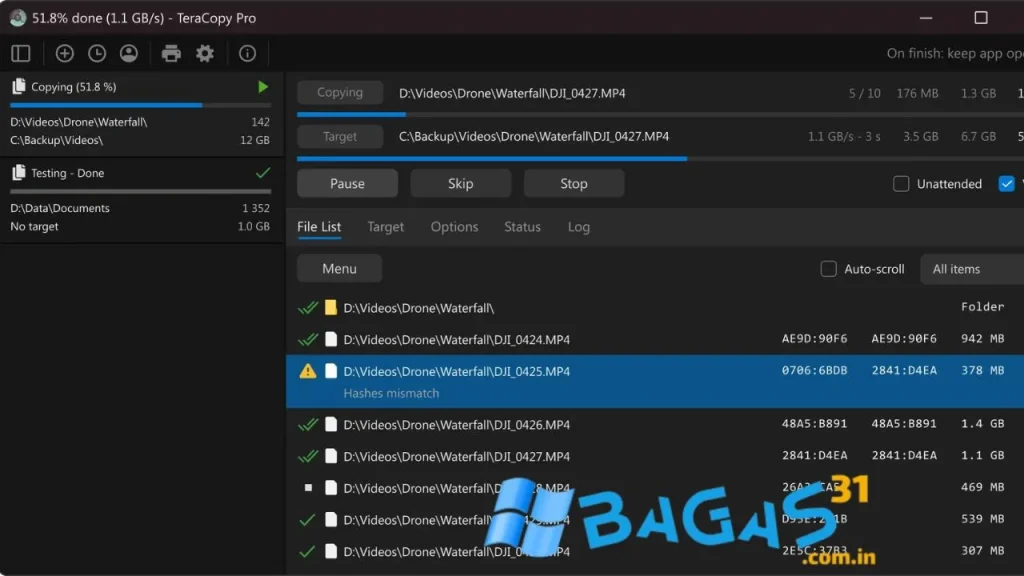This screenshot has height=576, width=1024.
Task: Open settings gear icon
Action: (205, 54)
